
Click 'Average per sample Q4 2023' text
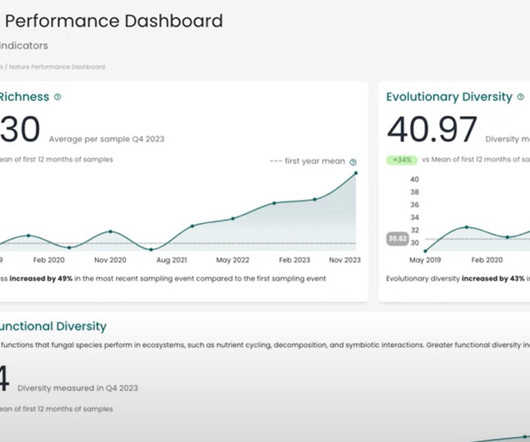107,139
